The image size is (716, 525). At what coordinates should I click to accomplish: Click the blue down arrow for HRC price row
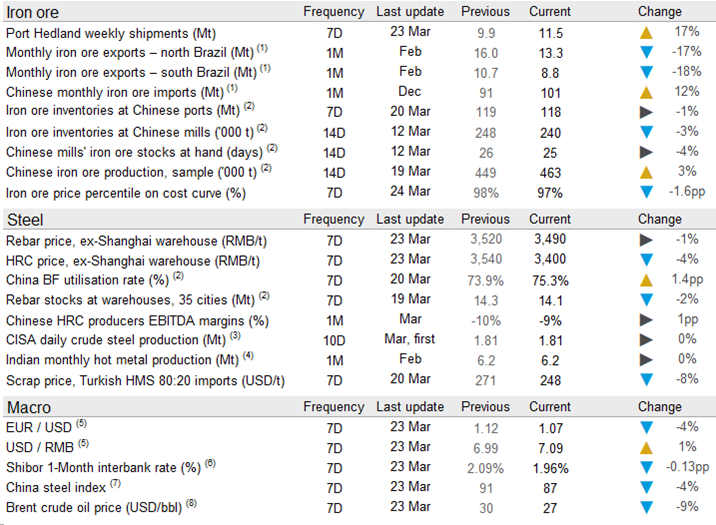tap(646, 260)
